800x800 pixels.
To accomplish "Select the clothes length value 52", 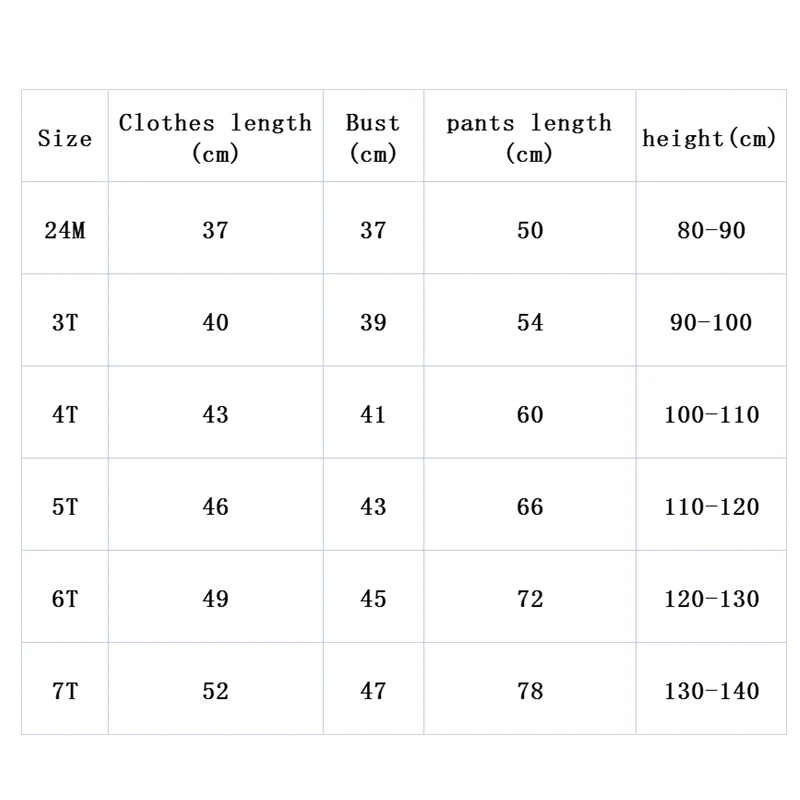I will click(216, 690).
